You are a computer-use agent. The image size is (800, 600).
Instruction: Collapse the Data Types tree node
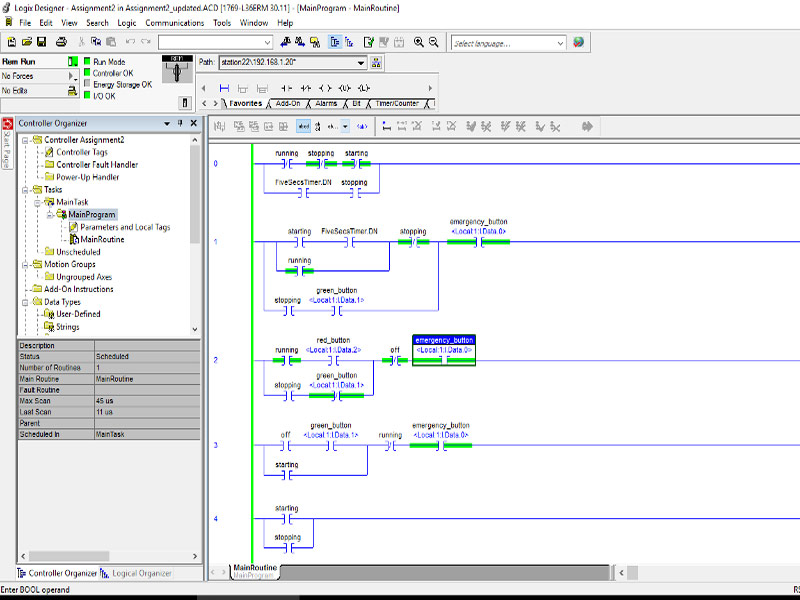[x=25, y=302]
